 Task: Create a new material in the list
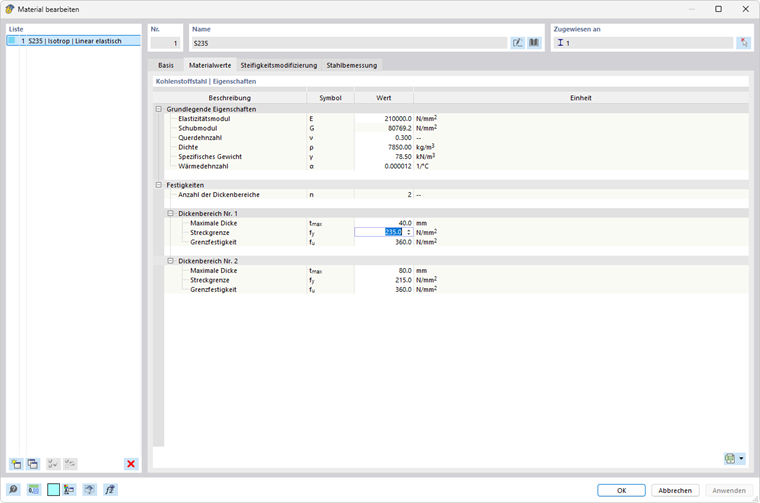pyautogui.click(x=16, y=464)
